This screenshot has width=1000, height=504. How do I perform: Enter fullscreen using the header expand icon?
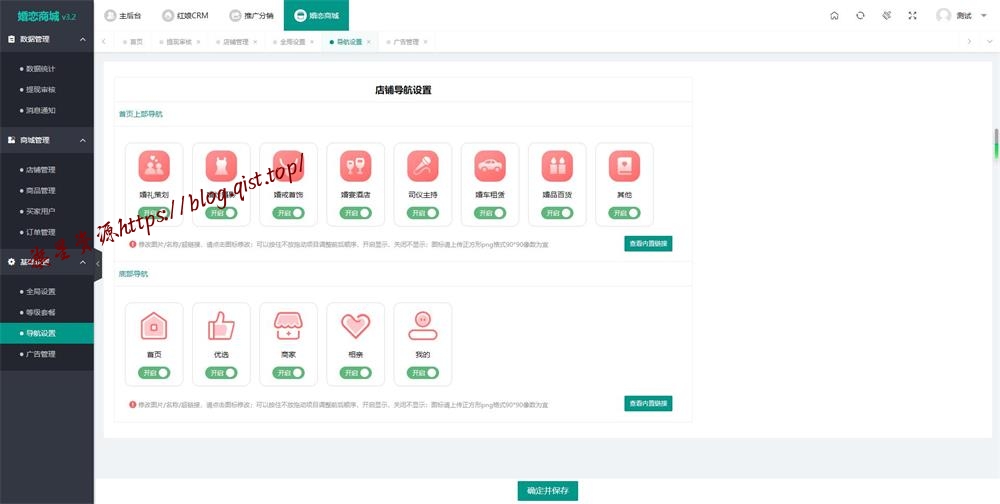[912, 15]
